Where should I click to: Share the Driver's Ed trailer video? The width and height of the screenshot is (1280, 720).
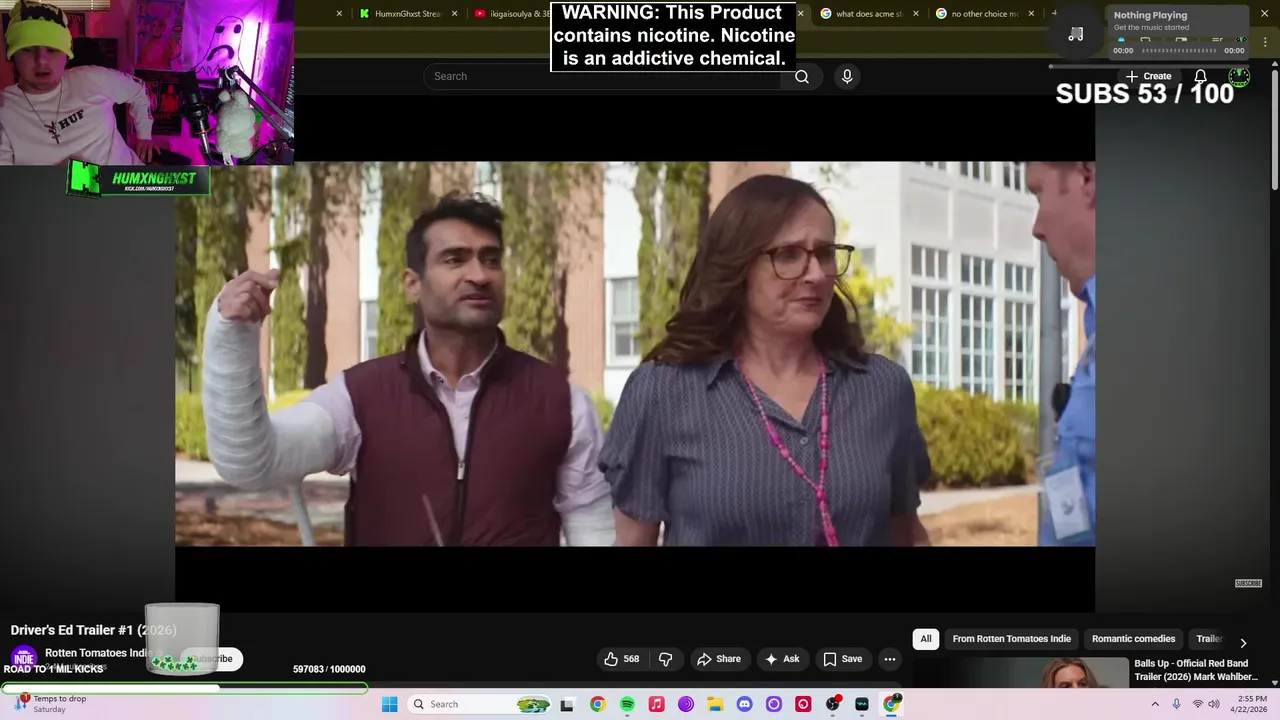click(x=719, y=659)
